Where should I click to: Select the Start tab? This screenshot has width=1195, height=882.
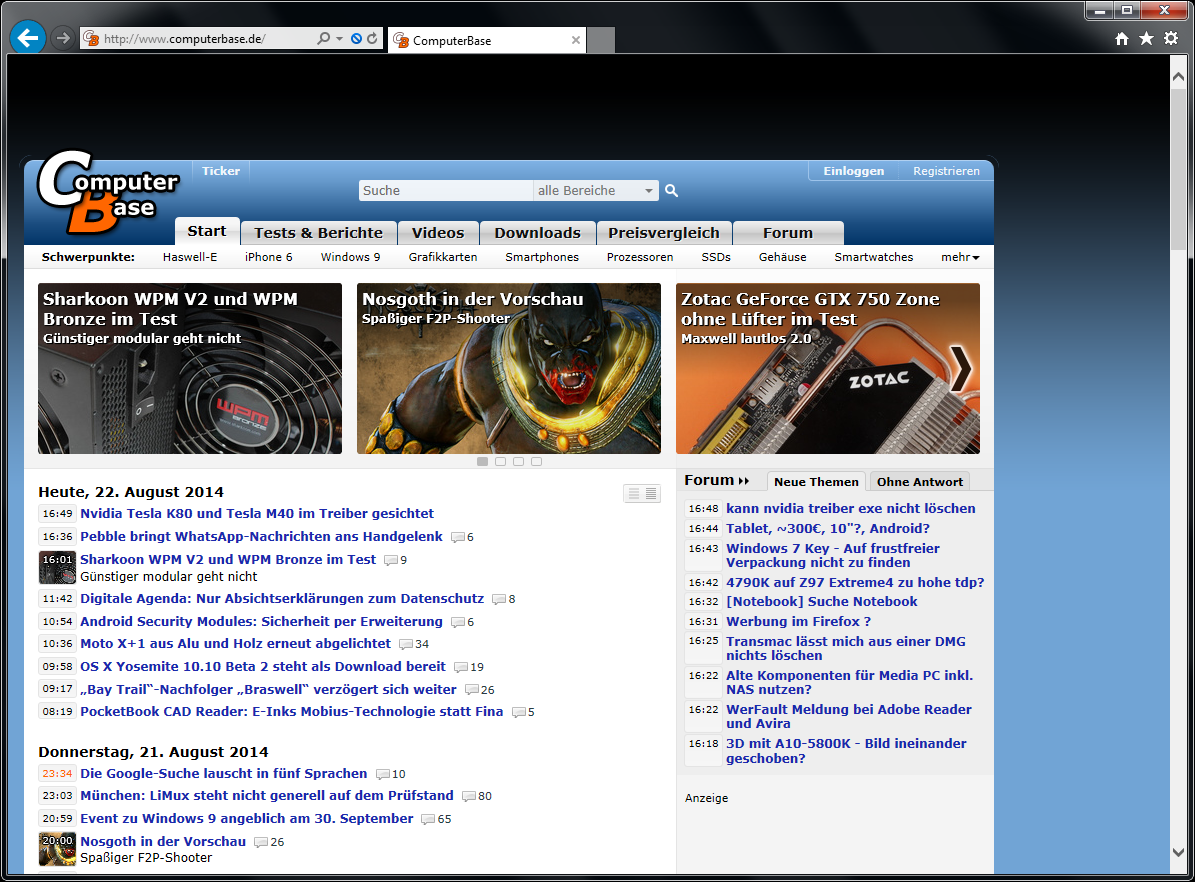point(207,231)
